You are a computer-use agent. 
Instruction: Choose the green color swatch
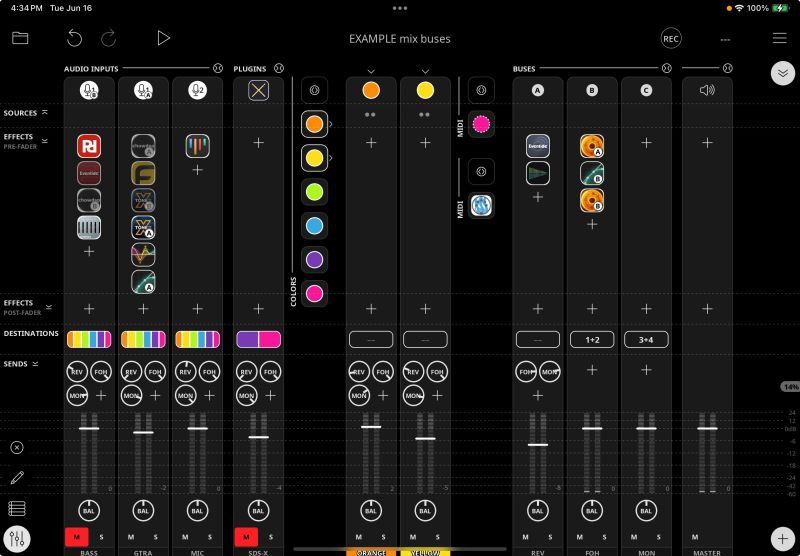(x=314, y=192)
